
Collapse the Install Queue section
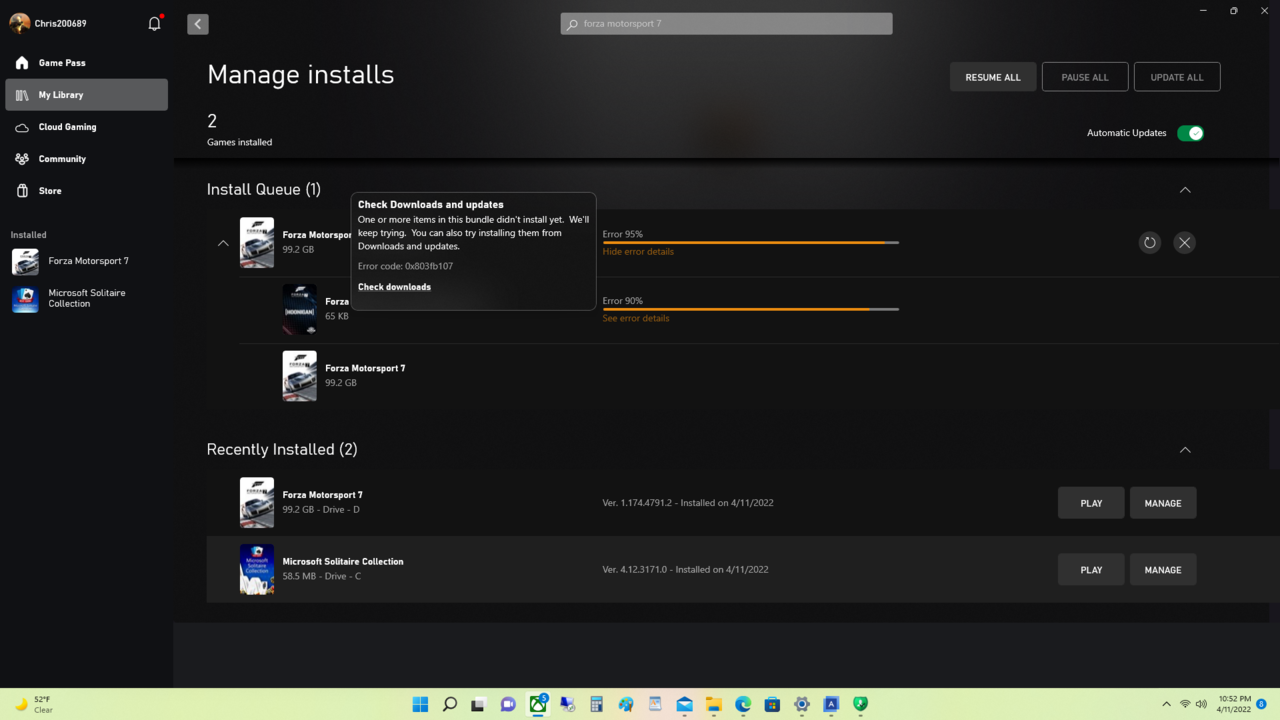[x=1185, y=190]
